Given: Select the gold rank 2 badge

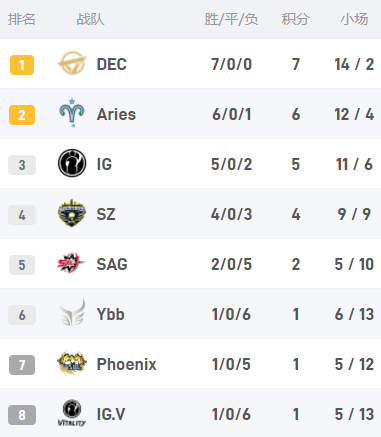Looking at the screenshot, I should pos(22,115).
